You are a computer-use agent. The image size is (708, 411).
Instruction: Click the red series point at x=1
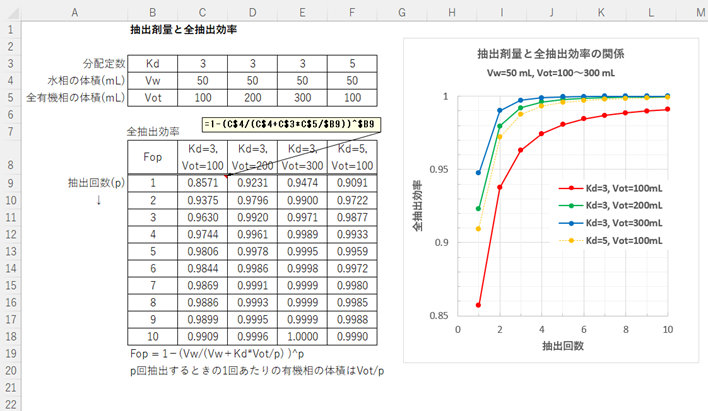(x=479, y=305)
